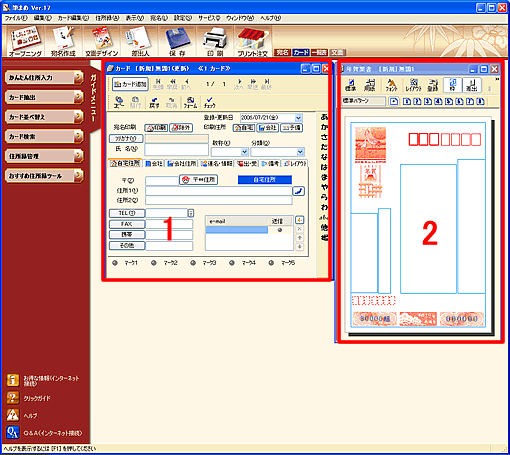Open the 敬称 honorific dropdown

pyautogui.click(x=244, y=152)
